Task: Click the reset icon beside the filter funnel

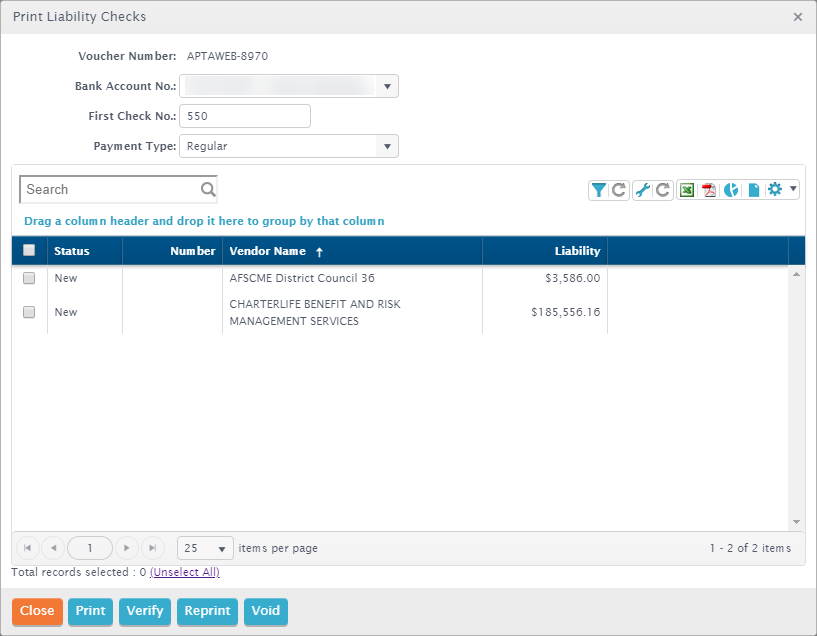Action: pyautogui.click(x=619, y=190)
